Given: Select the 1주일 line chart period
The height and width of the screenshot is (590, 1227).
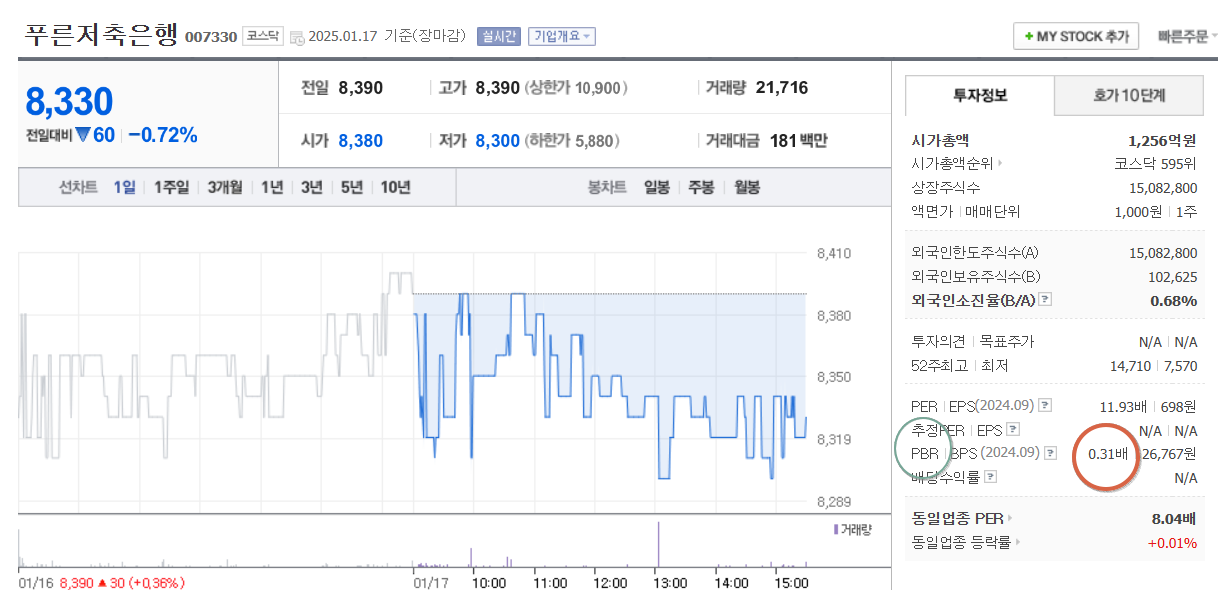Looking at the screenshot, I should [171, 187].
